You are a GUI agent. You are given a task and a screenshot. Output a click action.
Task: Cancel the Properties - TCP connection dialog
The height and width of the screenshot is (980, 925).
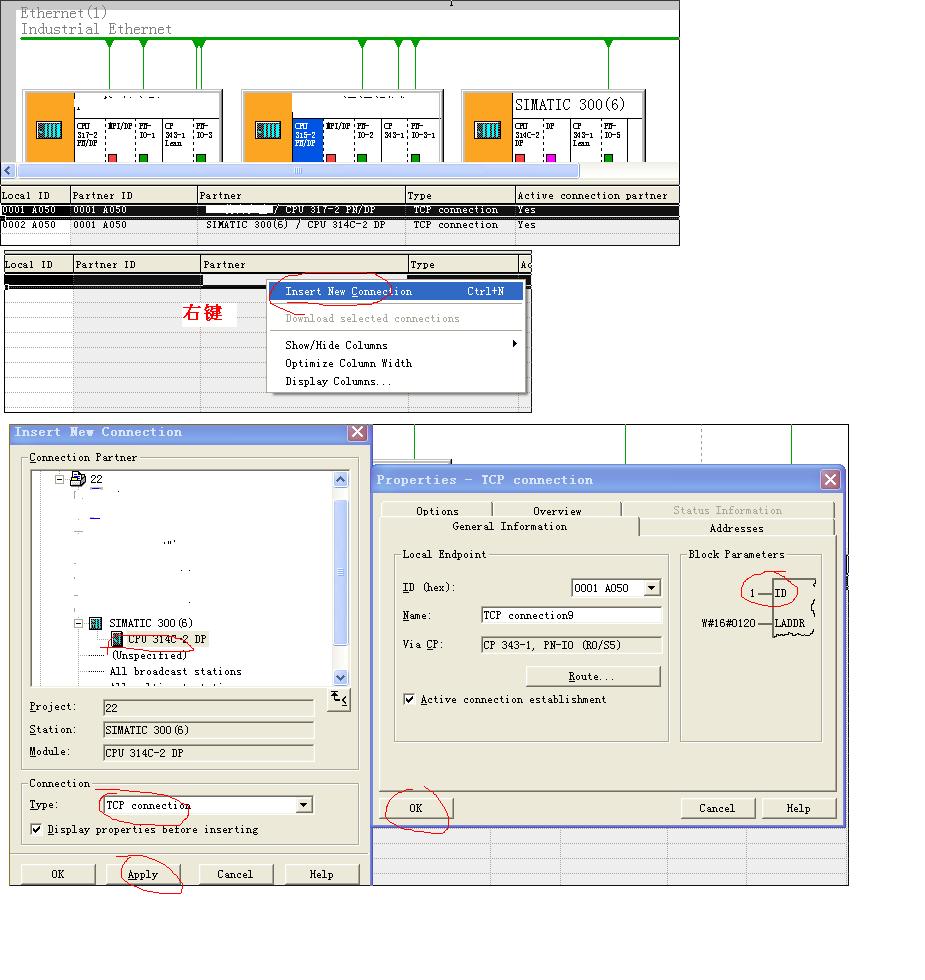(718, 808)
